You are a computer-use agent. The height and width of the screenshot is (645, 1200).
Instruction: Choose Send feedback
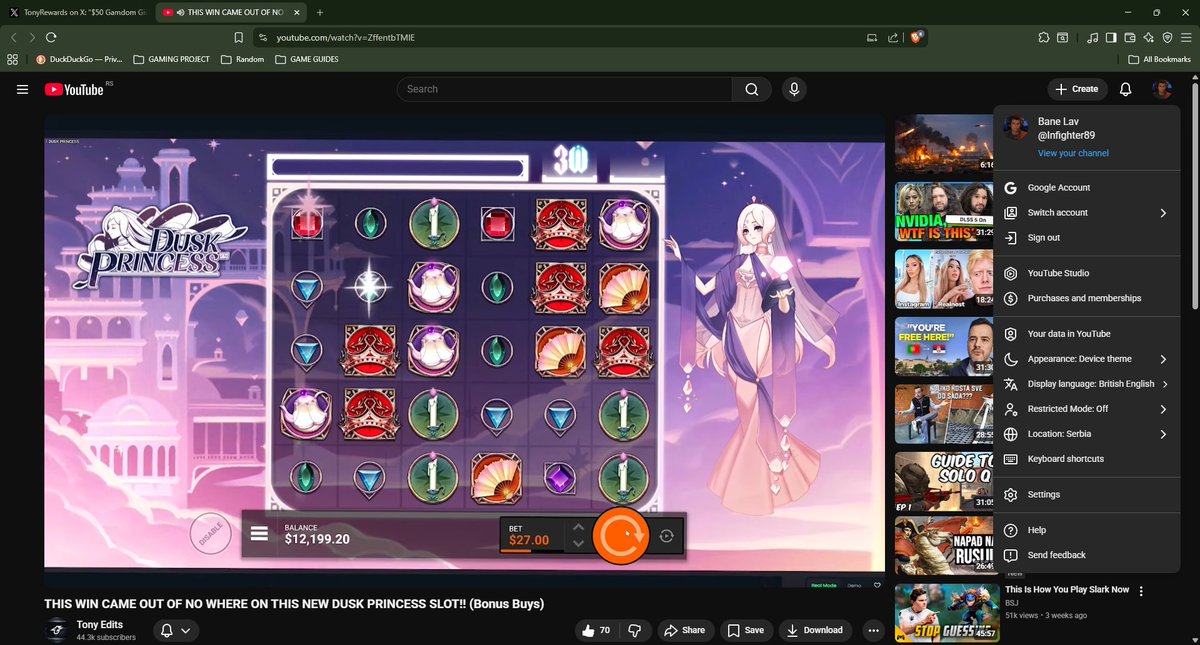coord(1087,555)
